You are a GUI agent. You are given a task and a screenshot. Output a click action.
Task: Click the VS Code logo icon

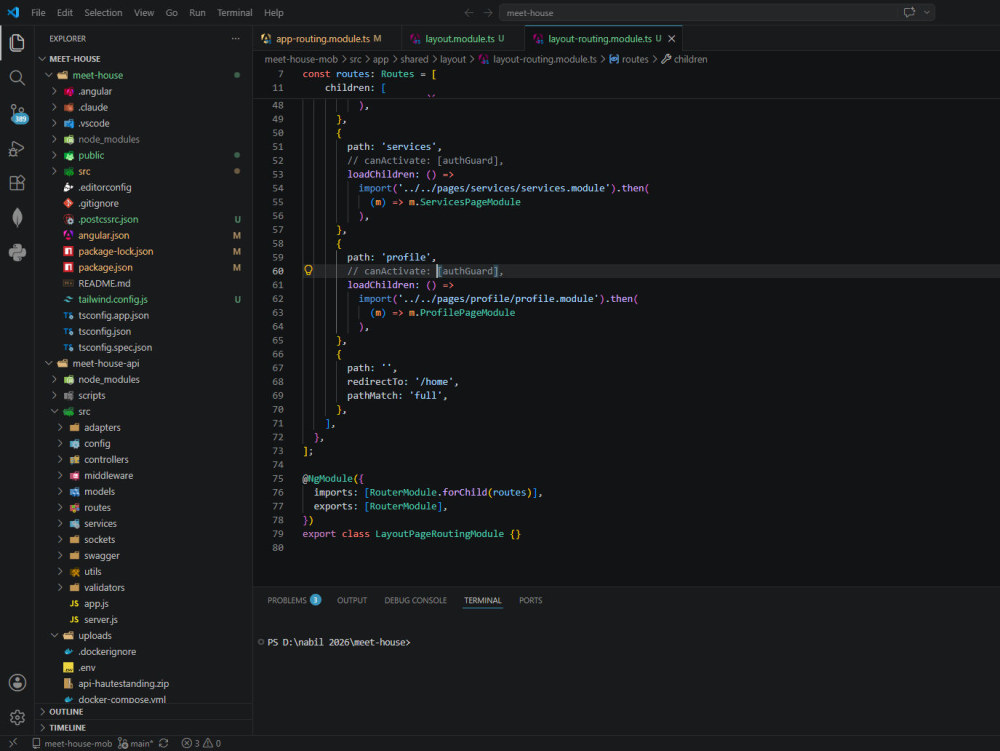(x=13, y=12)
